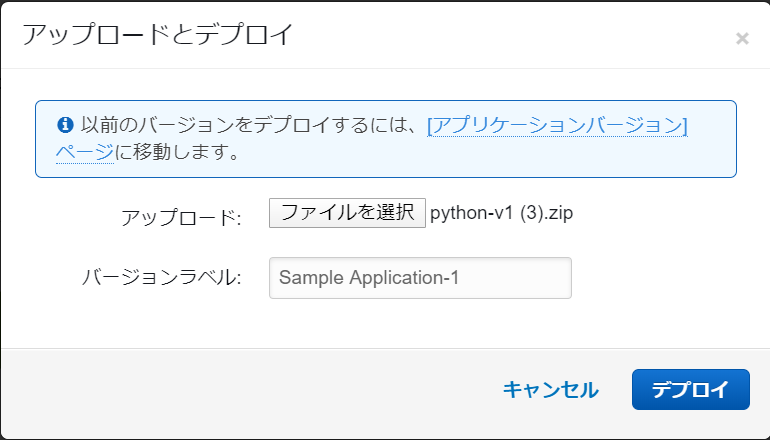The height and width of the screenshot is (440, 770).
Task: Click the ページ link text
Action: pos(84,153)
